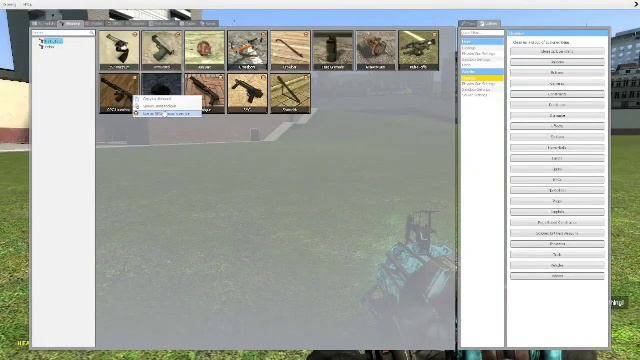Open the Post Process tab
This screenshot has height=360, width=640.
click(163, 24)
